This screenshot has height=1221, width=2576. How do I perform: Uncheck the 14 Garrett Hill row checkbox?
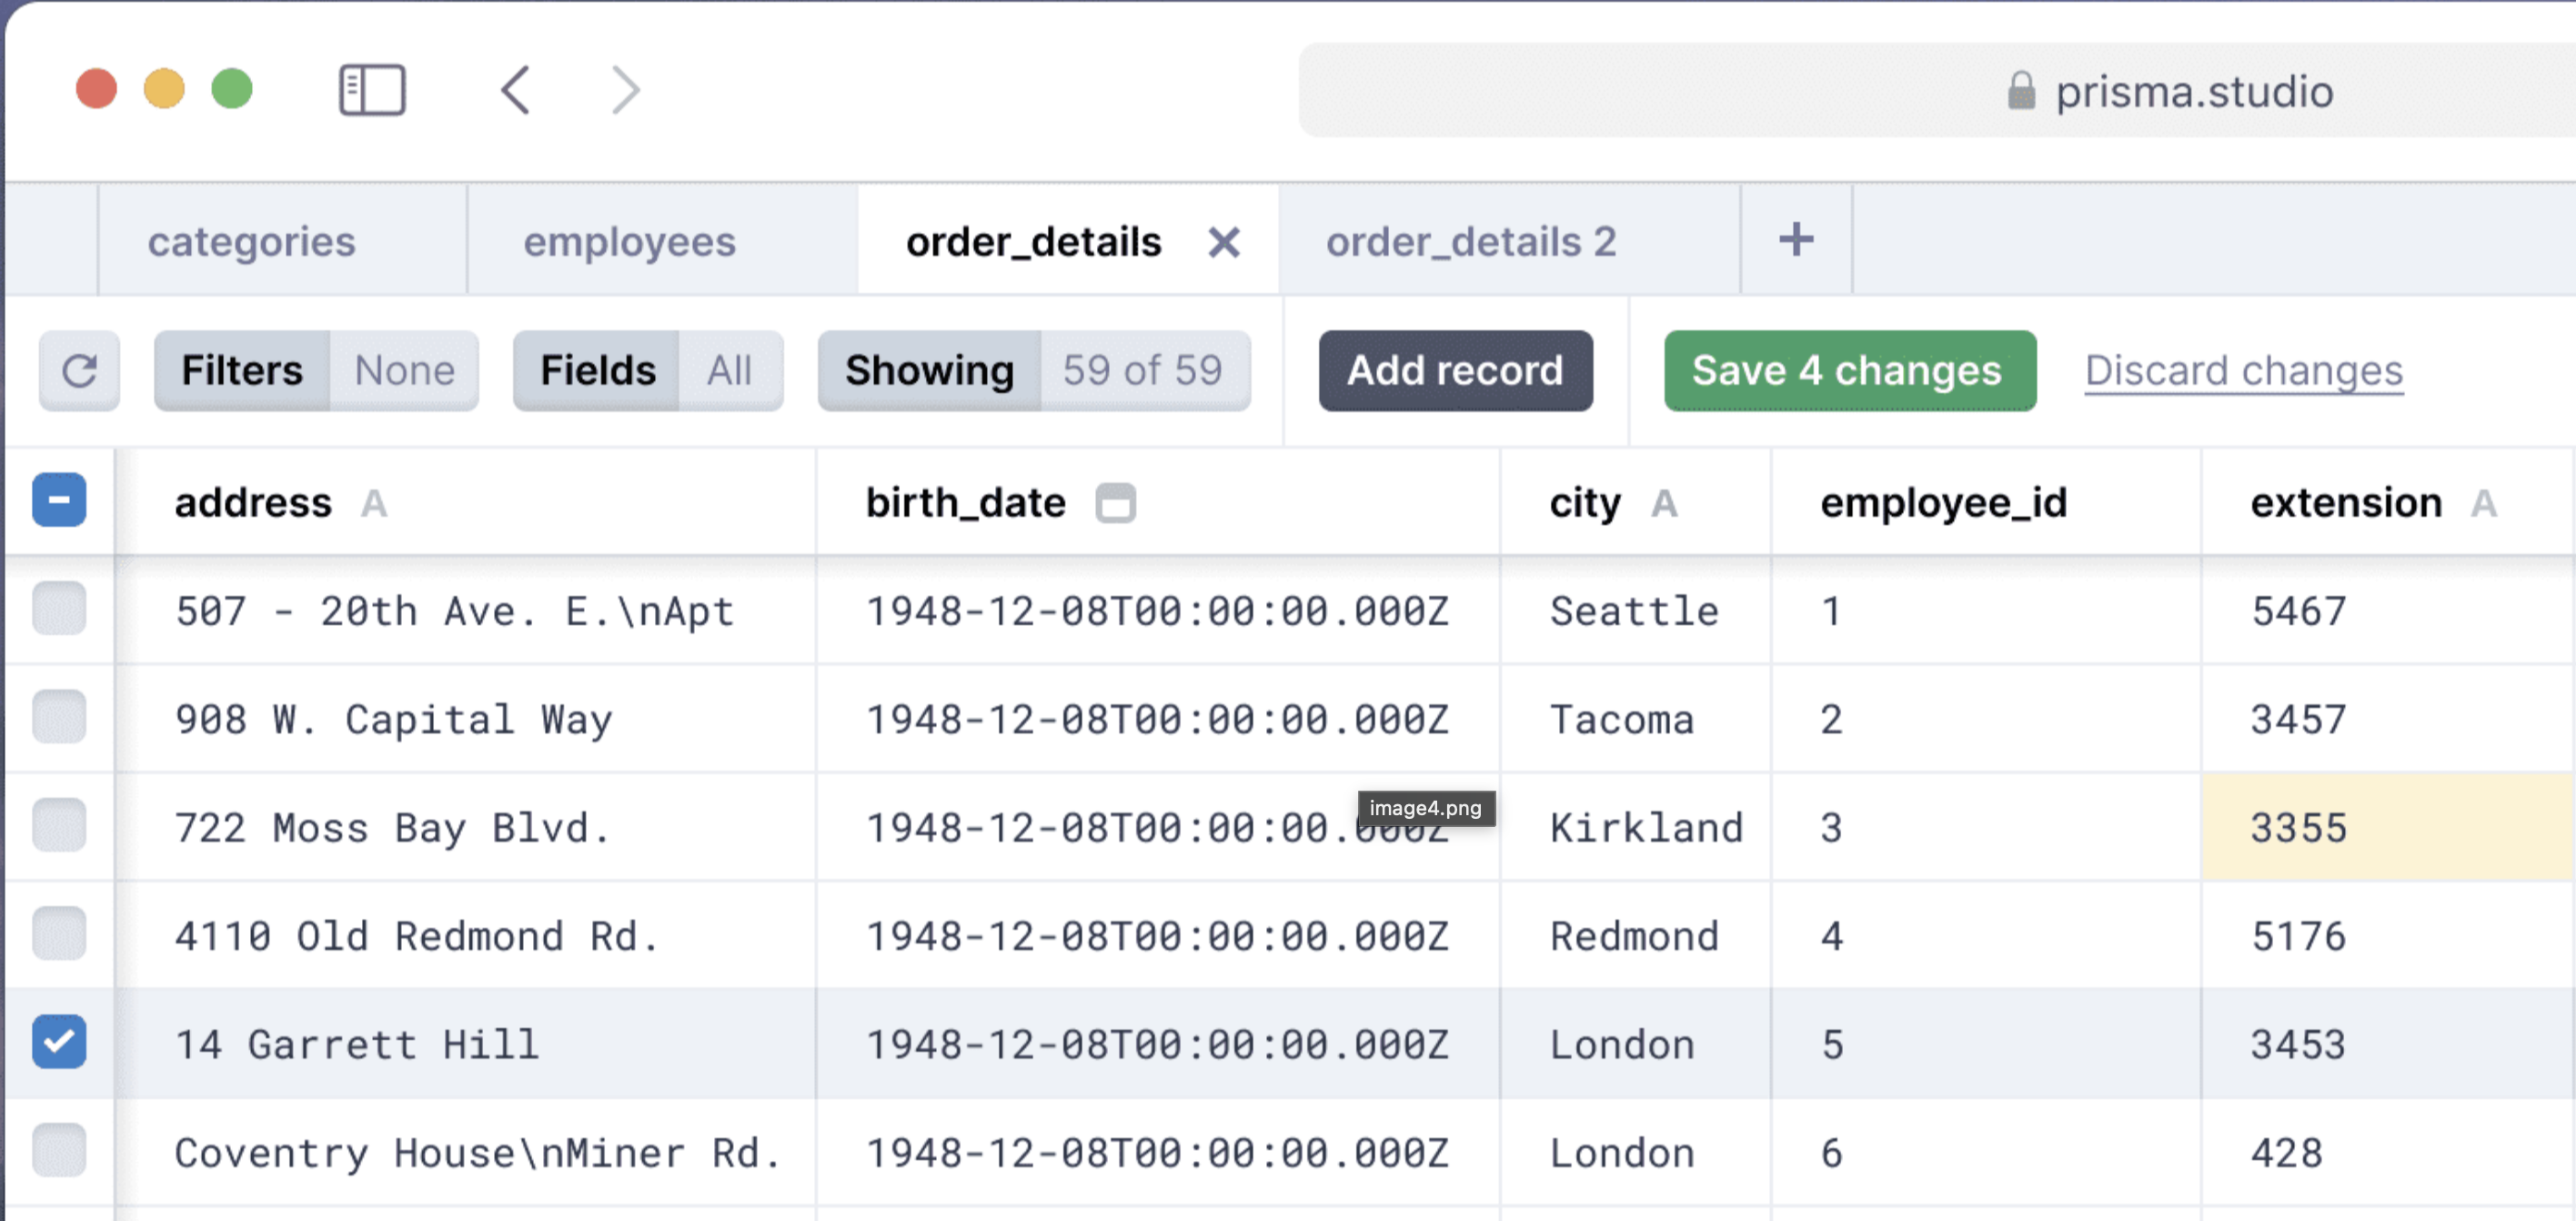click(59, 1042)
